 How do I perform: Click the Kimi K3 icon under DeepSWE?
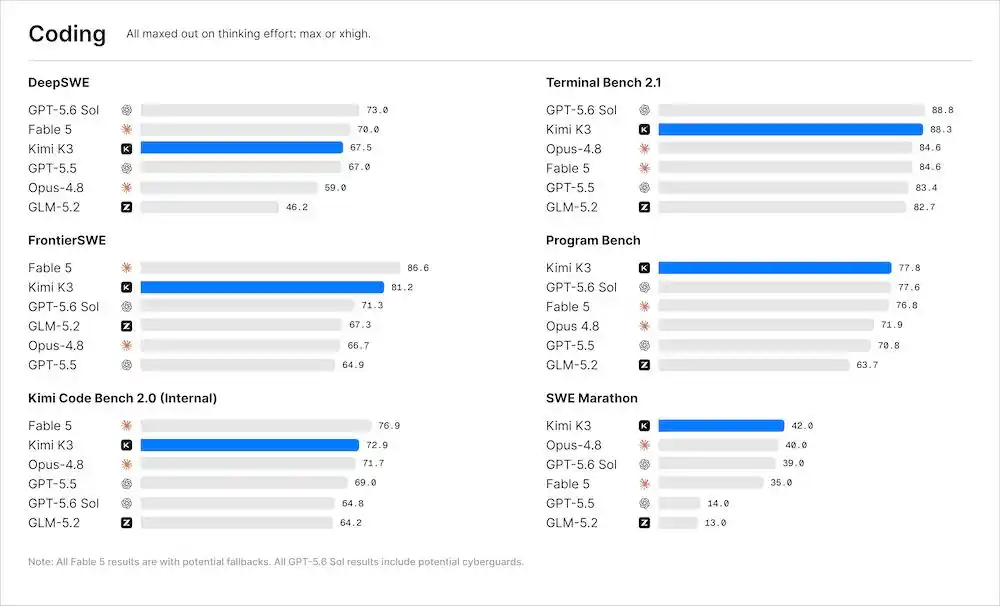pyautogui.click(x=126, y=149)
